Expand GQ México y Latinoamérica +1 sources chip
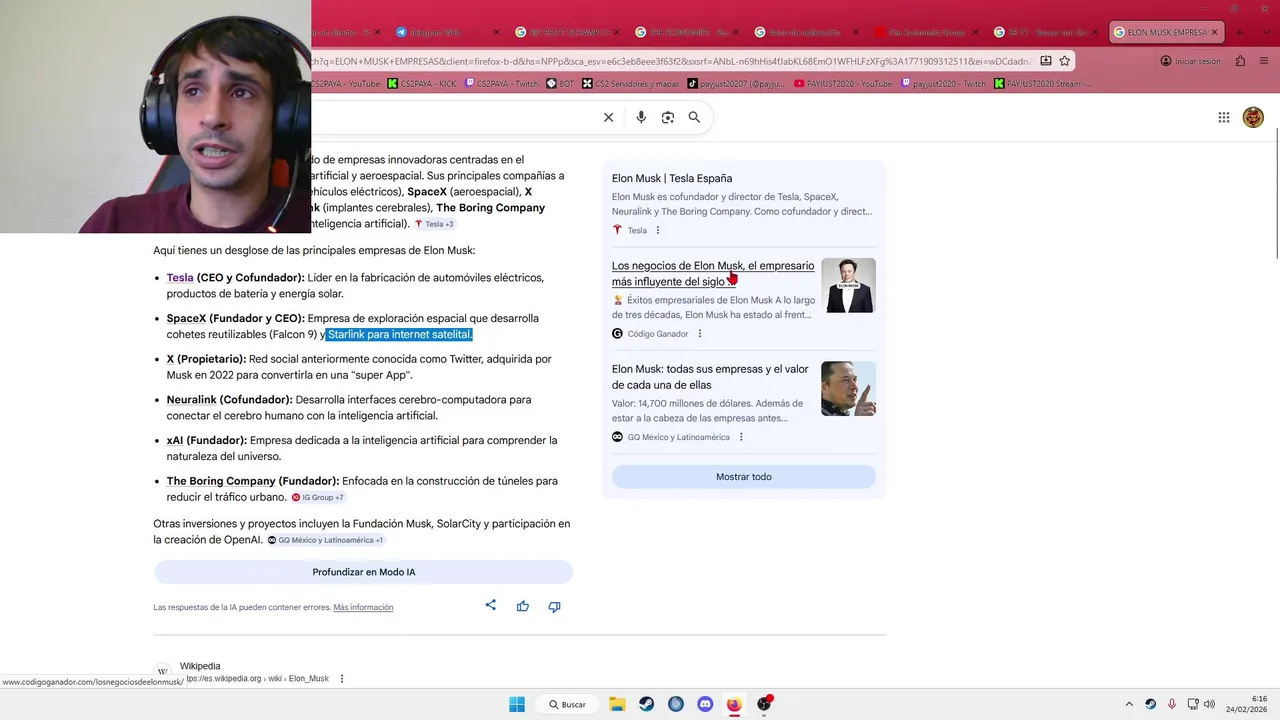This screenshot has height=720, width=1280. coord(325,540)
